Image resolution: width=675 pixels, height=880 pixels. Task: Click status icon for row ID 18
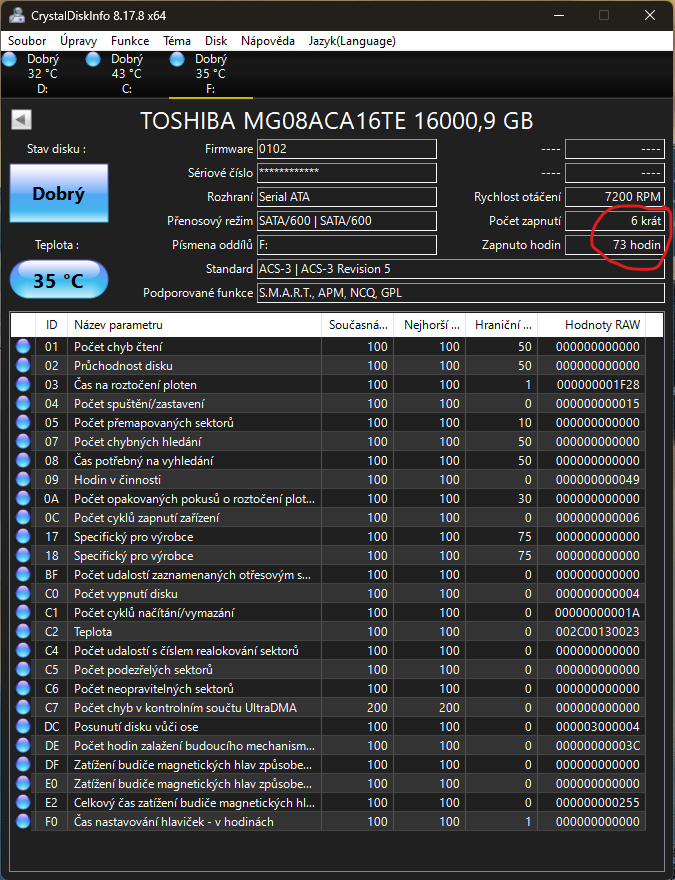click(23, 556)
